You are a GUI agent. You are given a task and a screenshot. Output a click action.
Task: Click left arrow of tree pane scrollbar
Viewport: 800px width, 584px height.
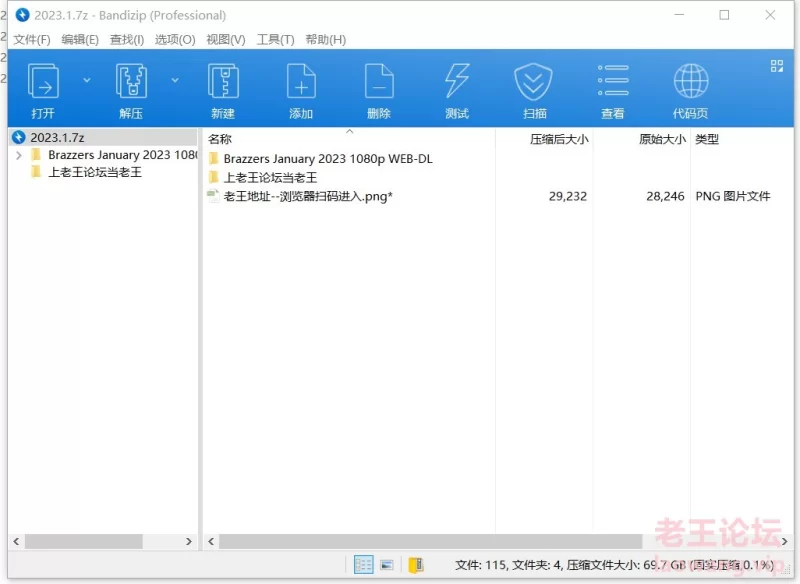tap(16, 541)
